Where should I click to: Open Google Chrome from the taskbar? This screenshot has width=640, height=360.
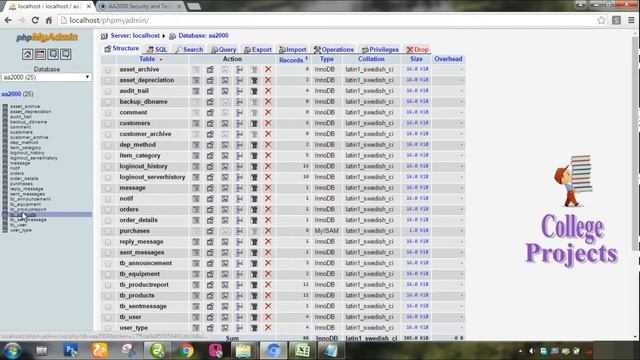tap(187, 350)
